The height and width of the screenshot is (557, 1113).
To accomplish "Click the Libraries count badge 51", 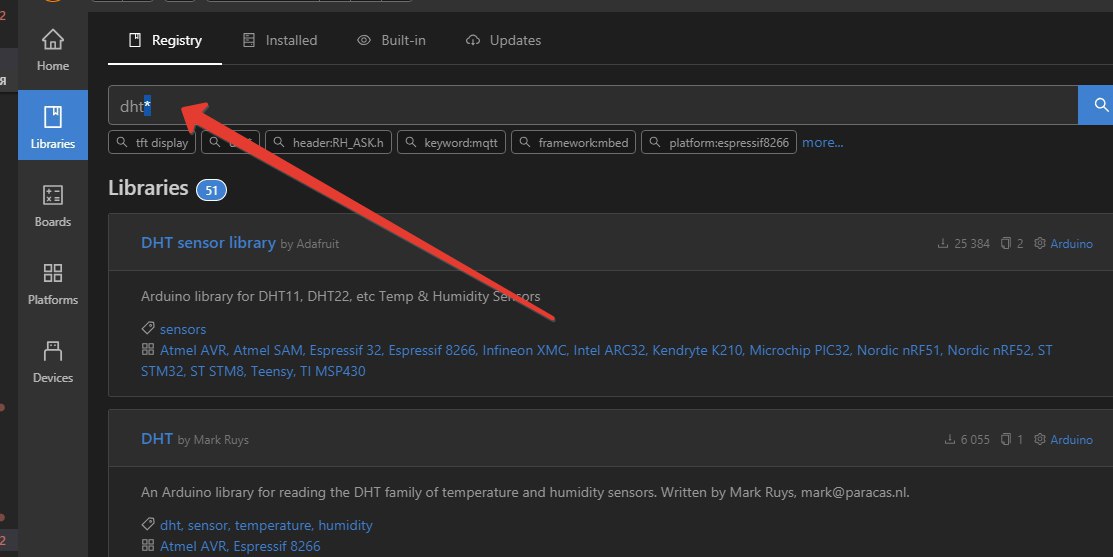I will [211, 190].
